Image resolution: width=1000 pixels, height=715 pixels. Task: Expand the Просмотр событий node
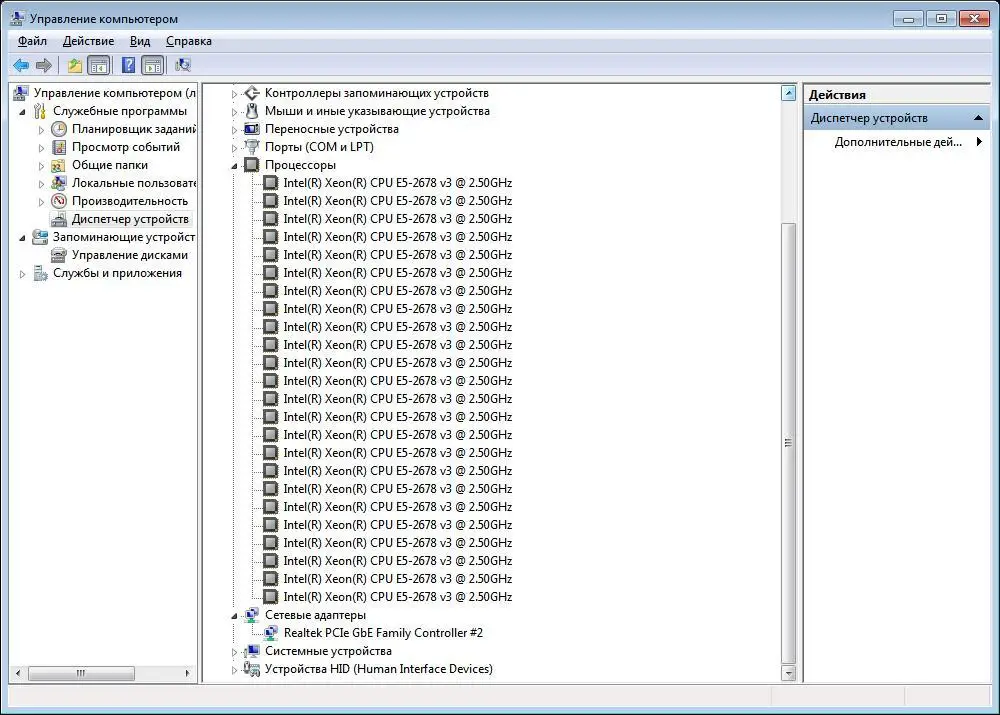[41, 148]
